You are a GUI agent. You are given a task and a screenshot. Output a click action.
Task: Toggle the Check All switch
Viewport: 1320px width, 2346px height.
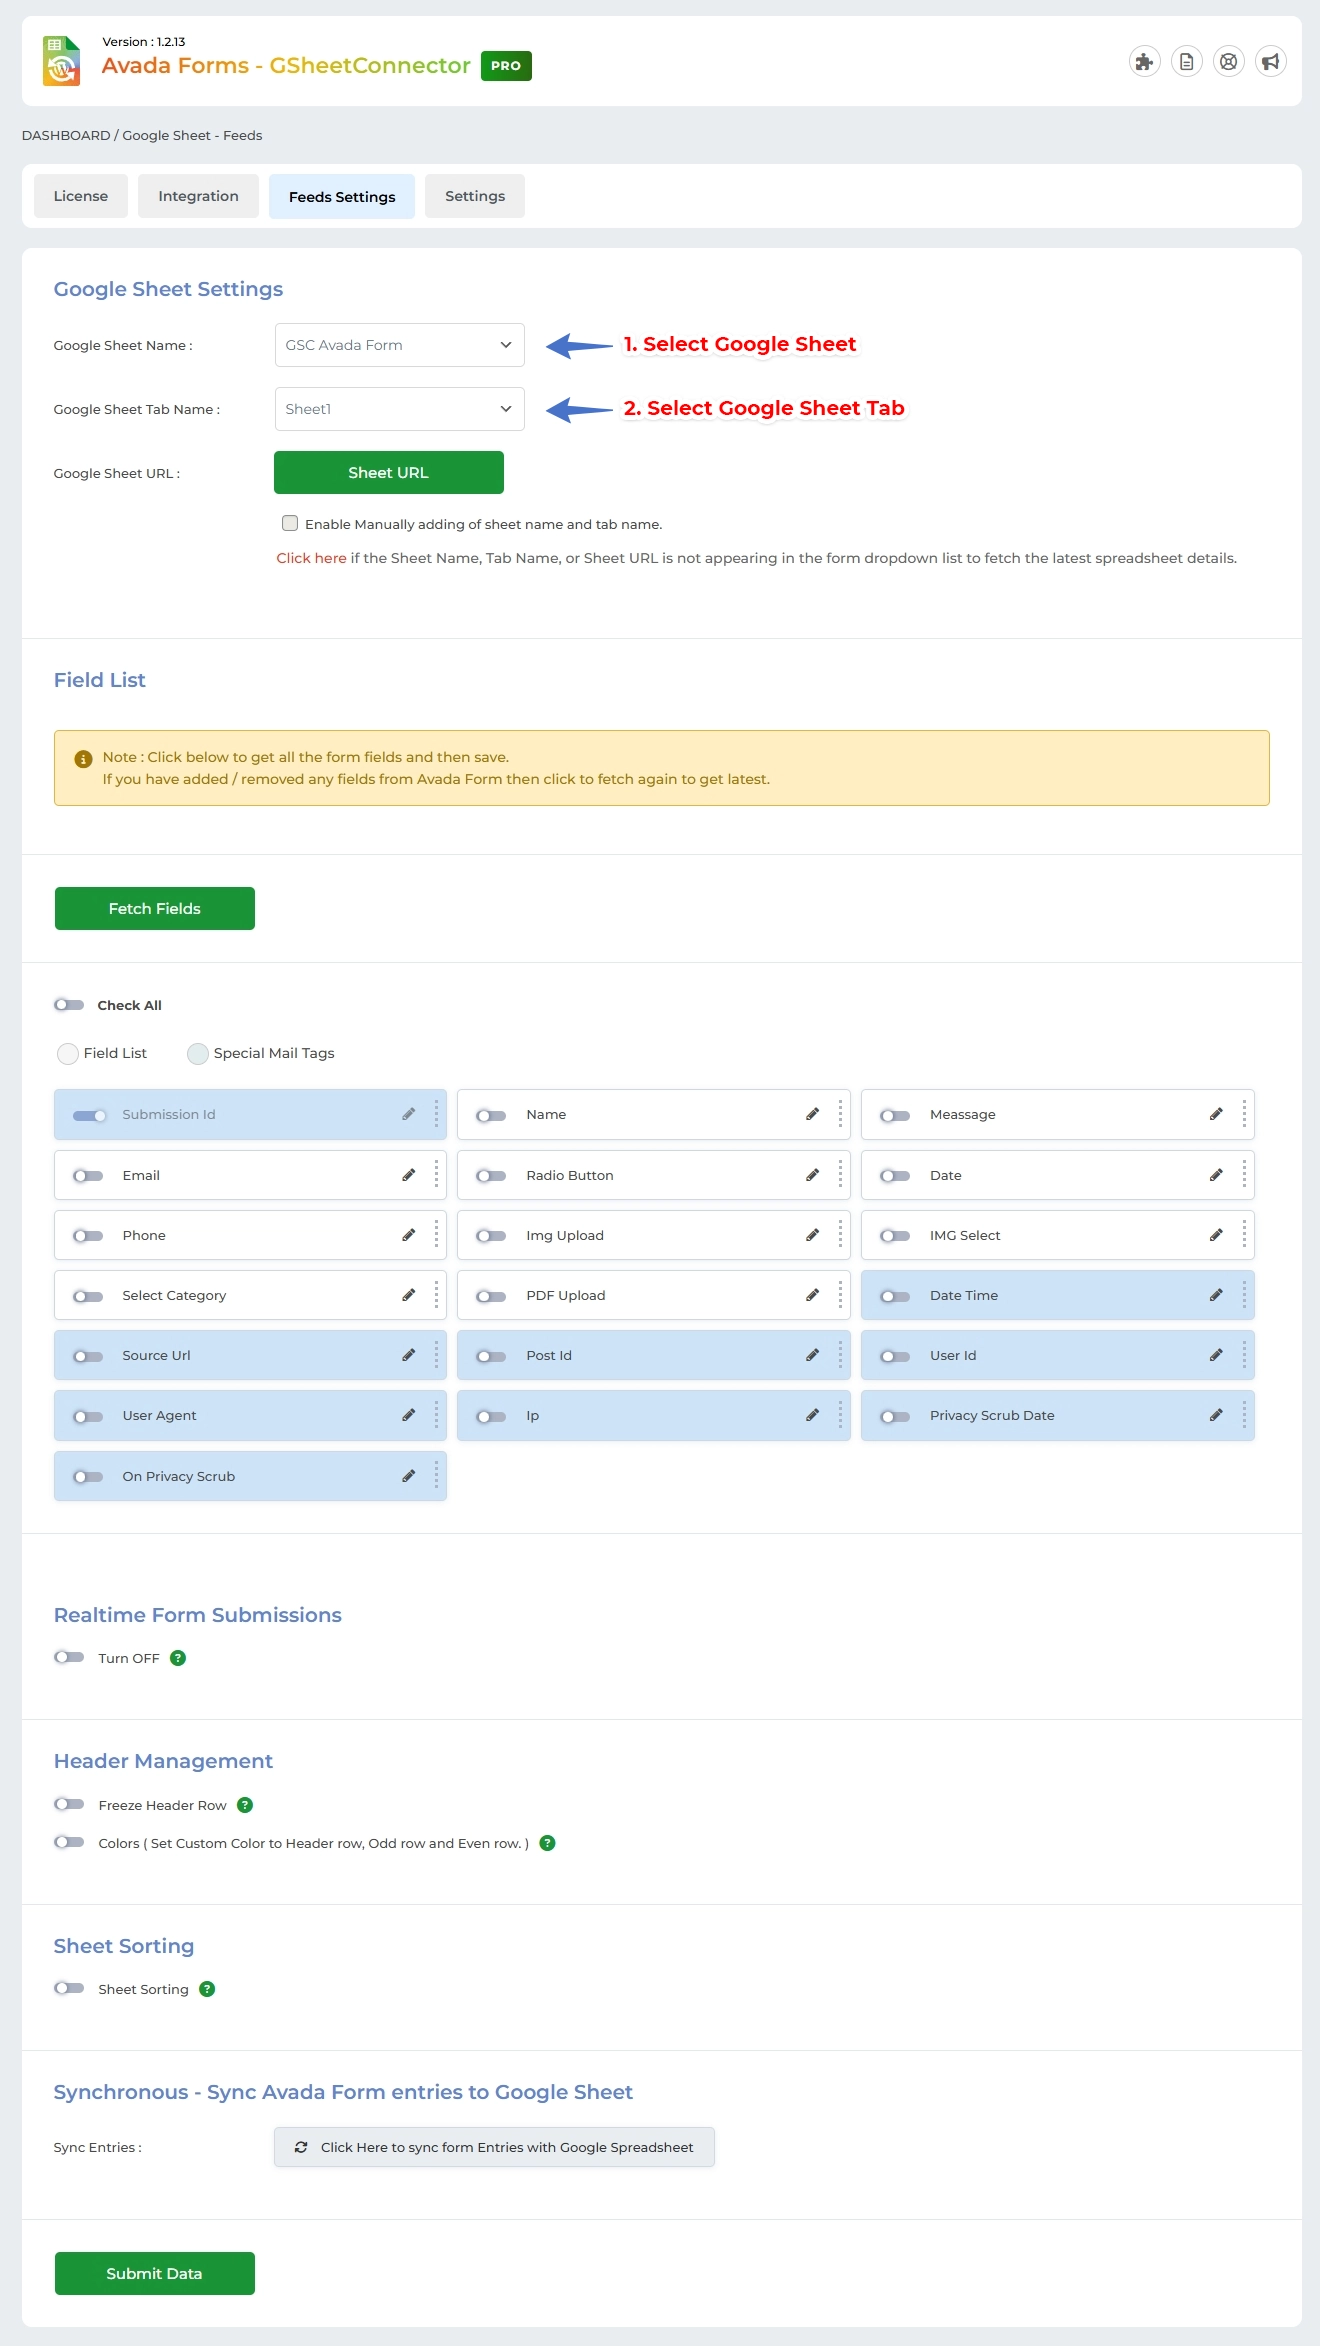69,1005
